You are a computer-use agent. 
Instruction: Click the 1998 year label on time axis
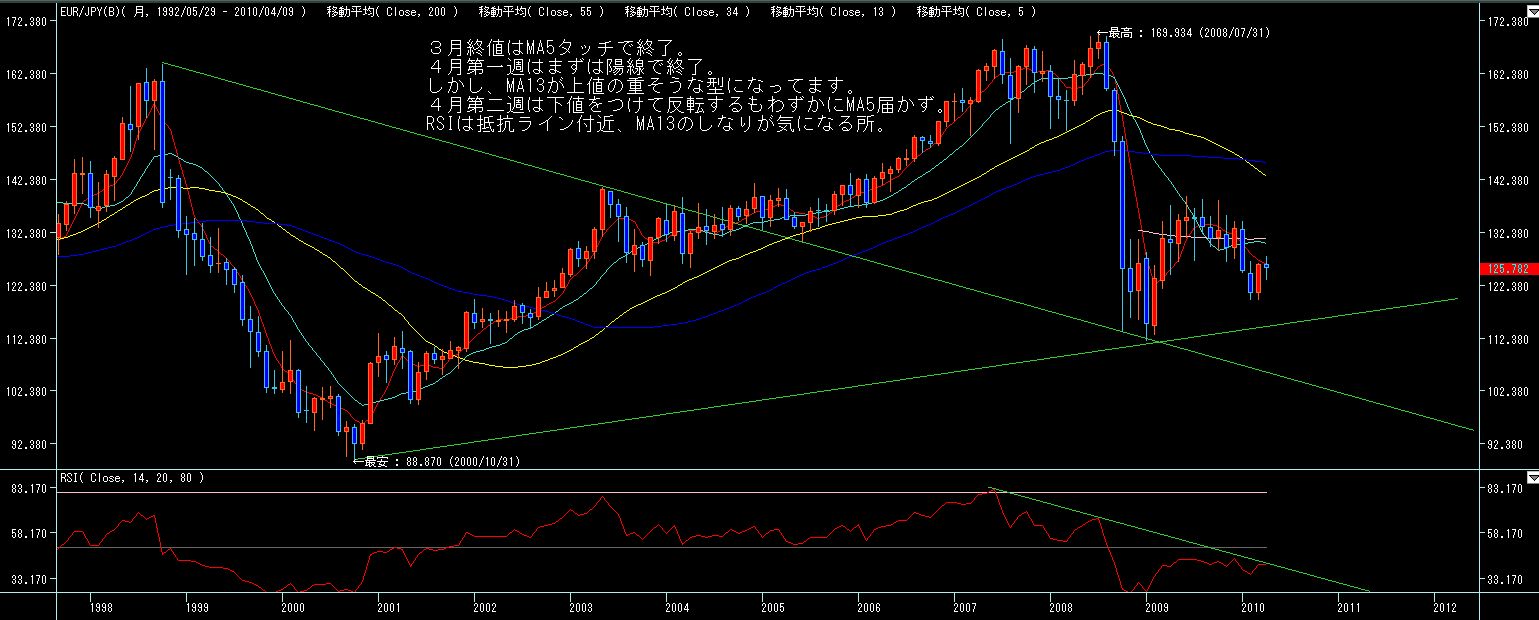pos(100,606)
